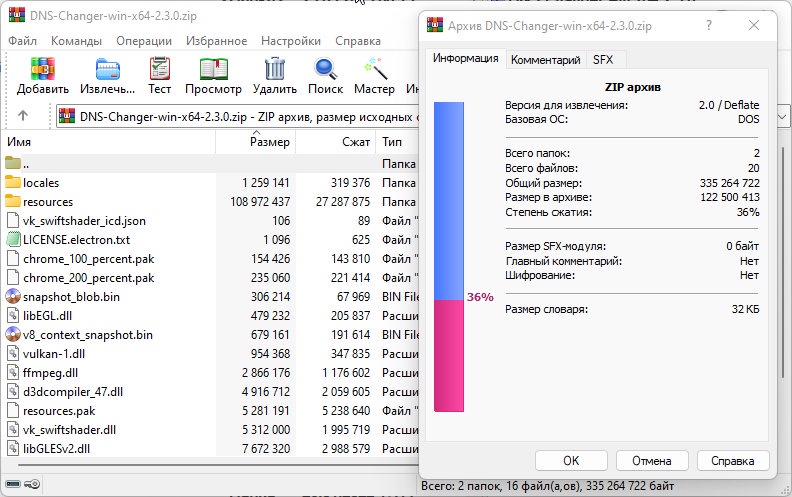Open the Избранное menu
Viewport: 792px width, 497px height.
216,41
